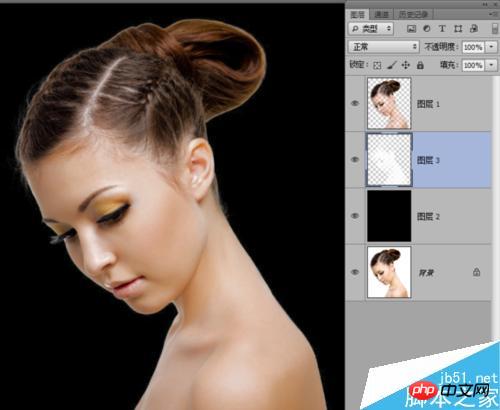Select 图层 1 thumbnail
500x410 pixels.
click(389, 103)
